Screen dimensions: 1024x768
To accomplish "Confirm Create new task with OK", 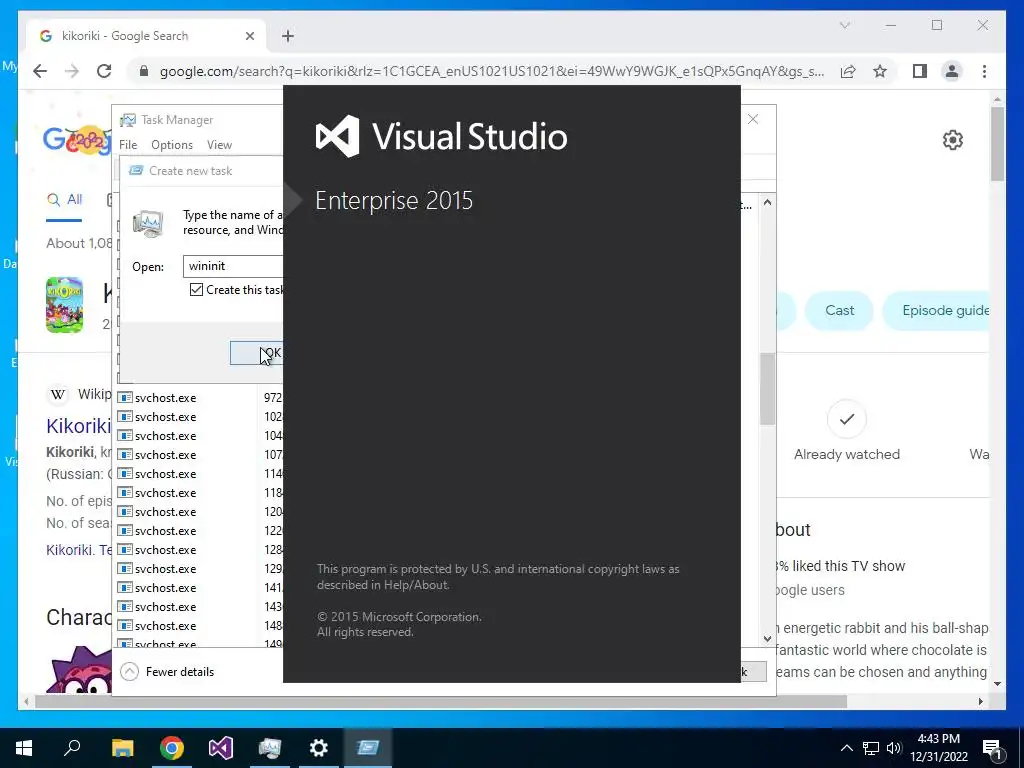I will [256, 353].
